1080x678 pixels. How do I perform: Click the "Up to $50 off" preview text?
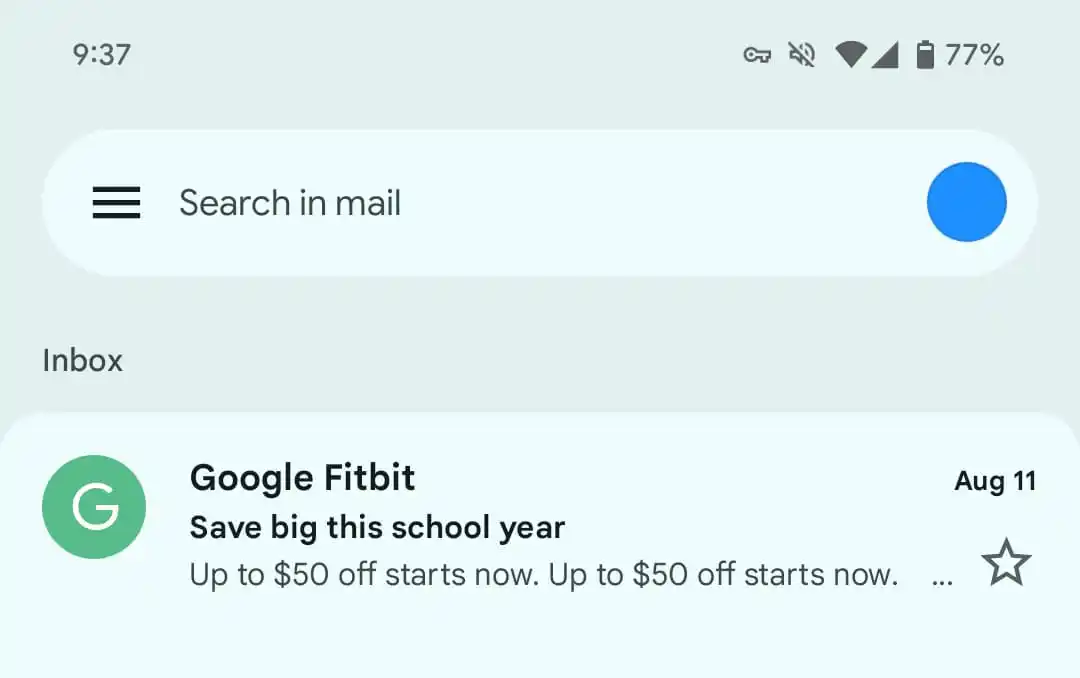(x=543, y=575)
